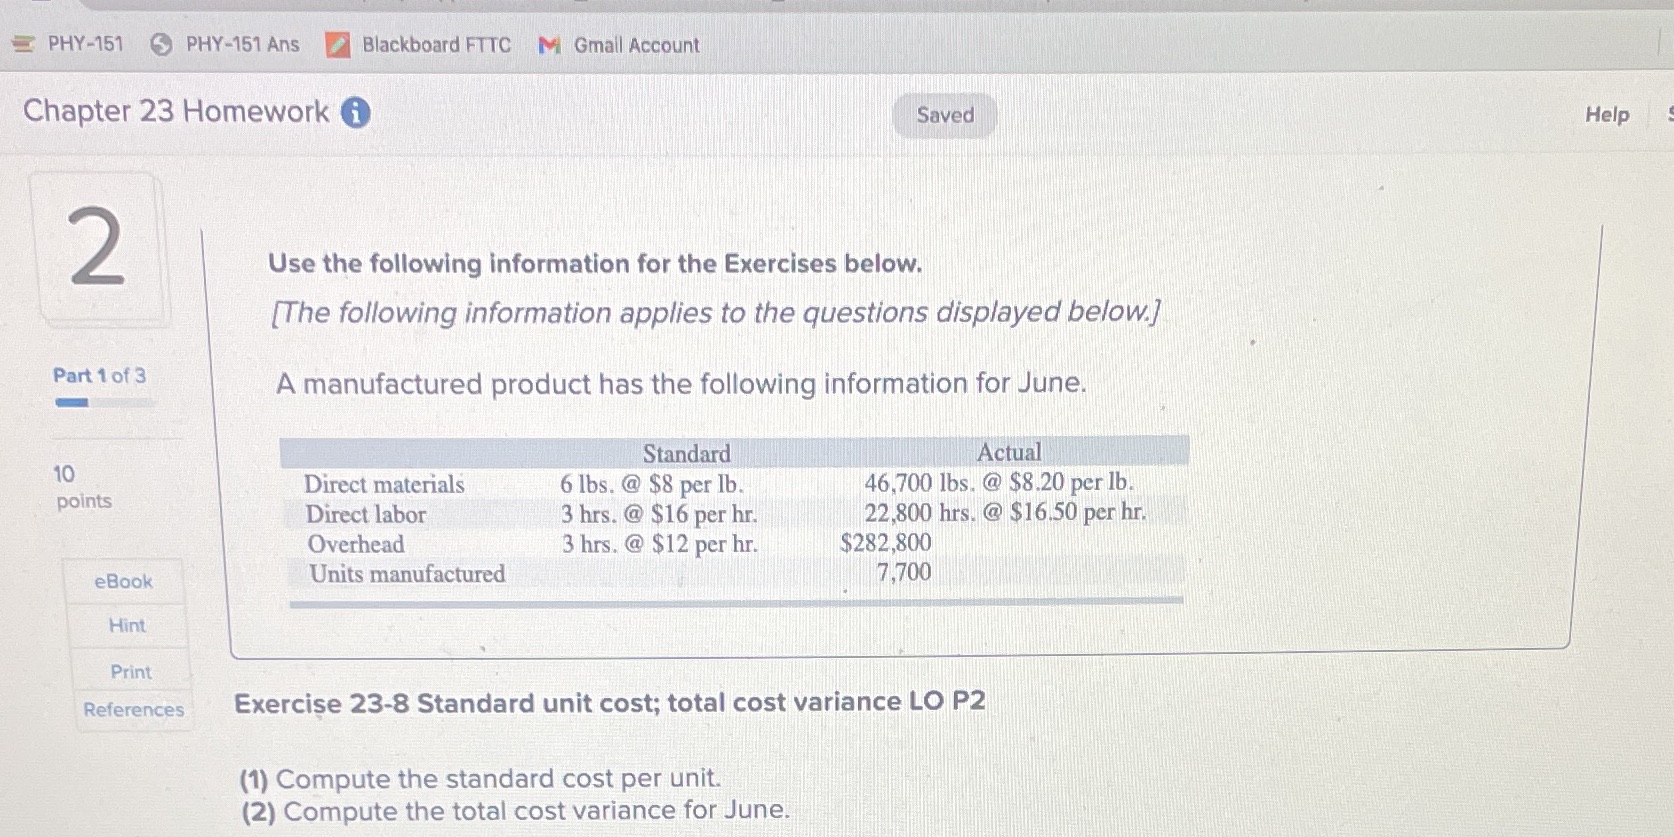Screen dimensions: 1674x837
Task: Click the Exercise 23-8 heading
Action: [x=610, y=701]
